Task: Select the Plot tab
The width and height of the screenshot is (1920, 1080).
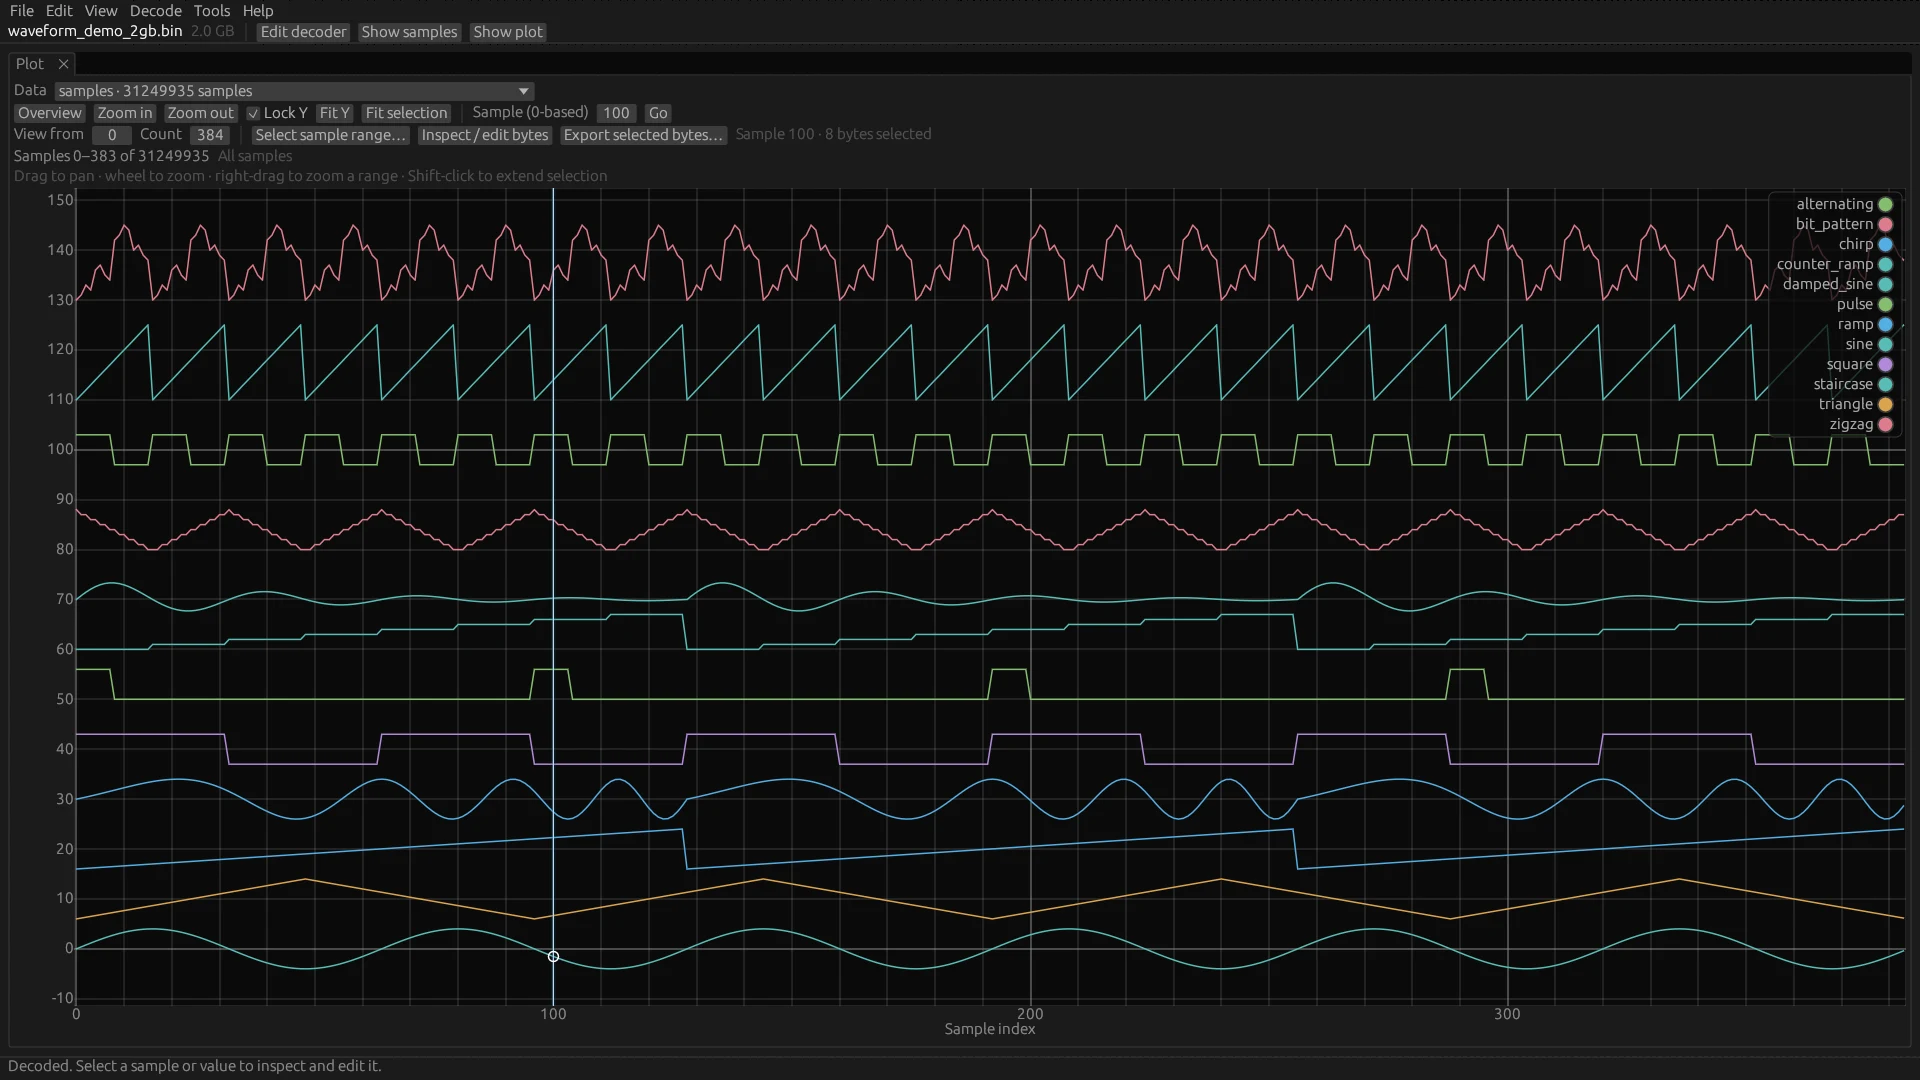Action: coord(30,64)
